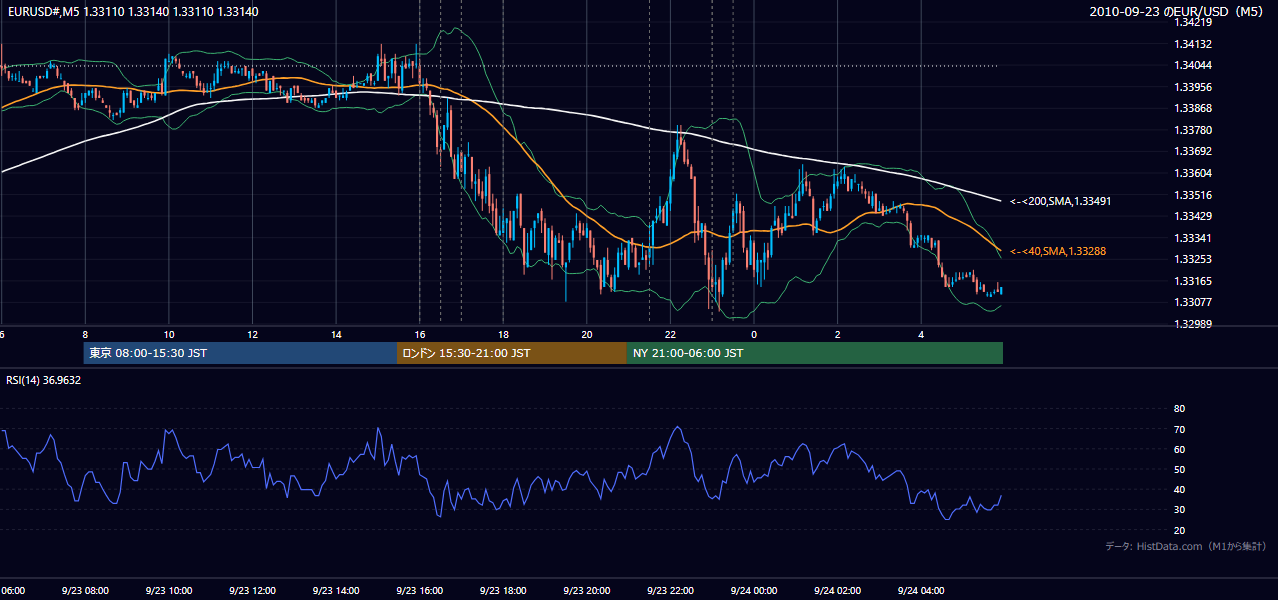This screenshot has height=600, width=1278.
Task: Click price axis value 1.33956
Action: point(1194,87)
